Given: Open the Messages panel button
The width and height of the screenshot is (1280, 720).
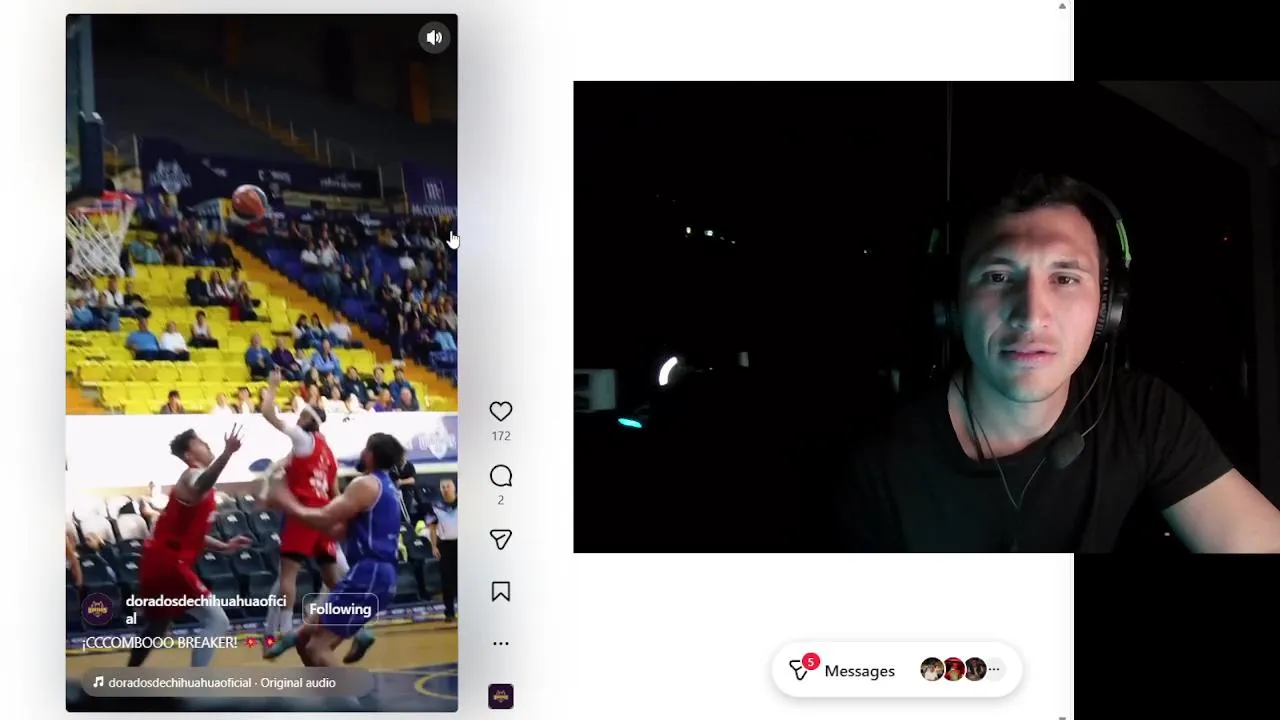Looking at the screenshot, I should pos(897,670).
